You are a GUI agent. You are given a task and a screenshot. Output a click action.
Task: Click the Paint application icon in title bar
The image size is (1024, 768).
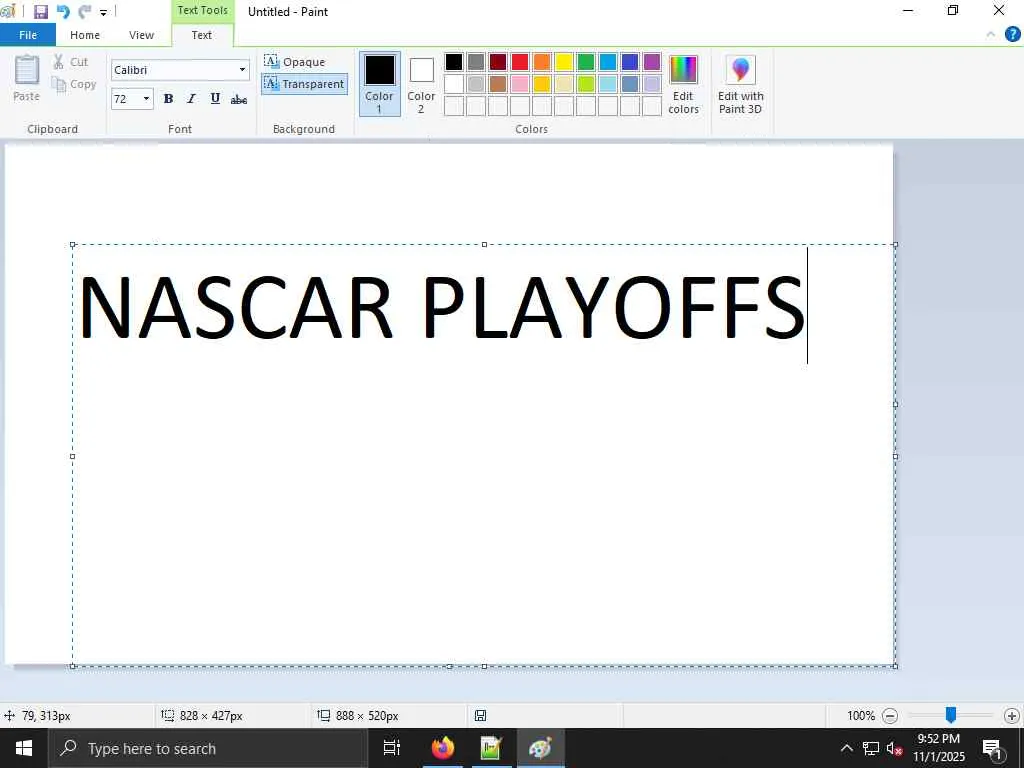pyautogui.click(x=7, y=11)
